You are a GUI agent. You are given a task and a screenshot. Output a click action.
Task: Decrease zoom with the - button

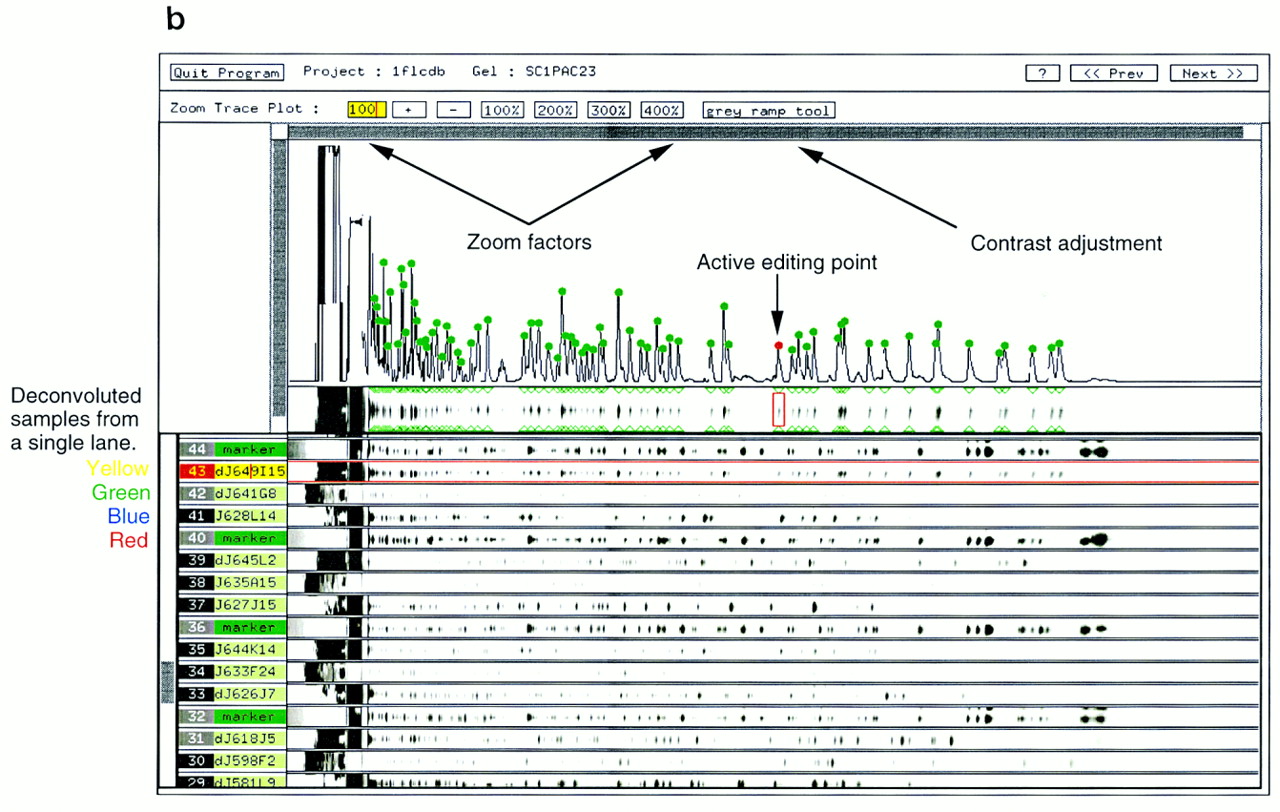point(453,110)
